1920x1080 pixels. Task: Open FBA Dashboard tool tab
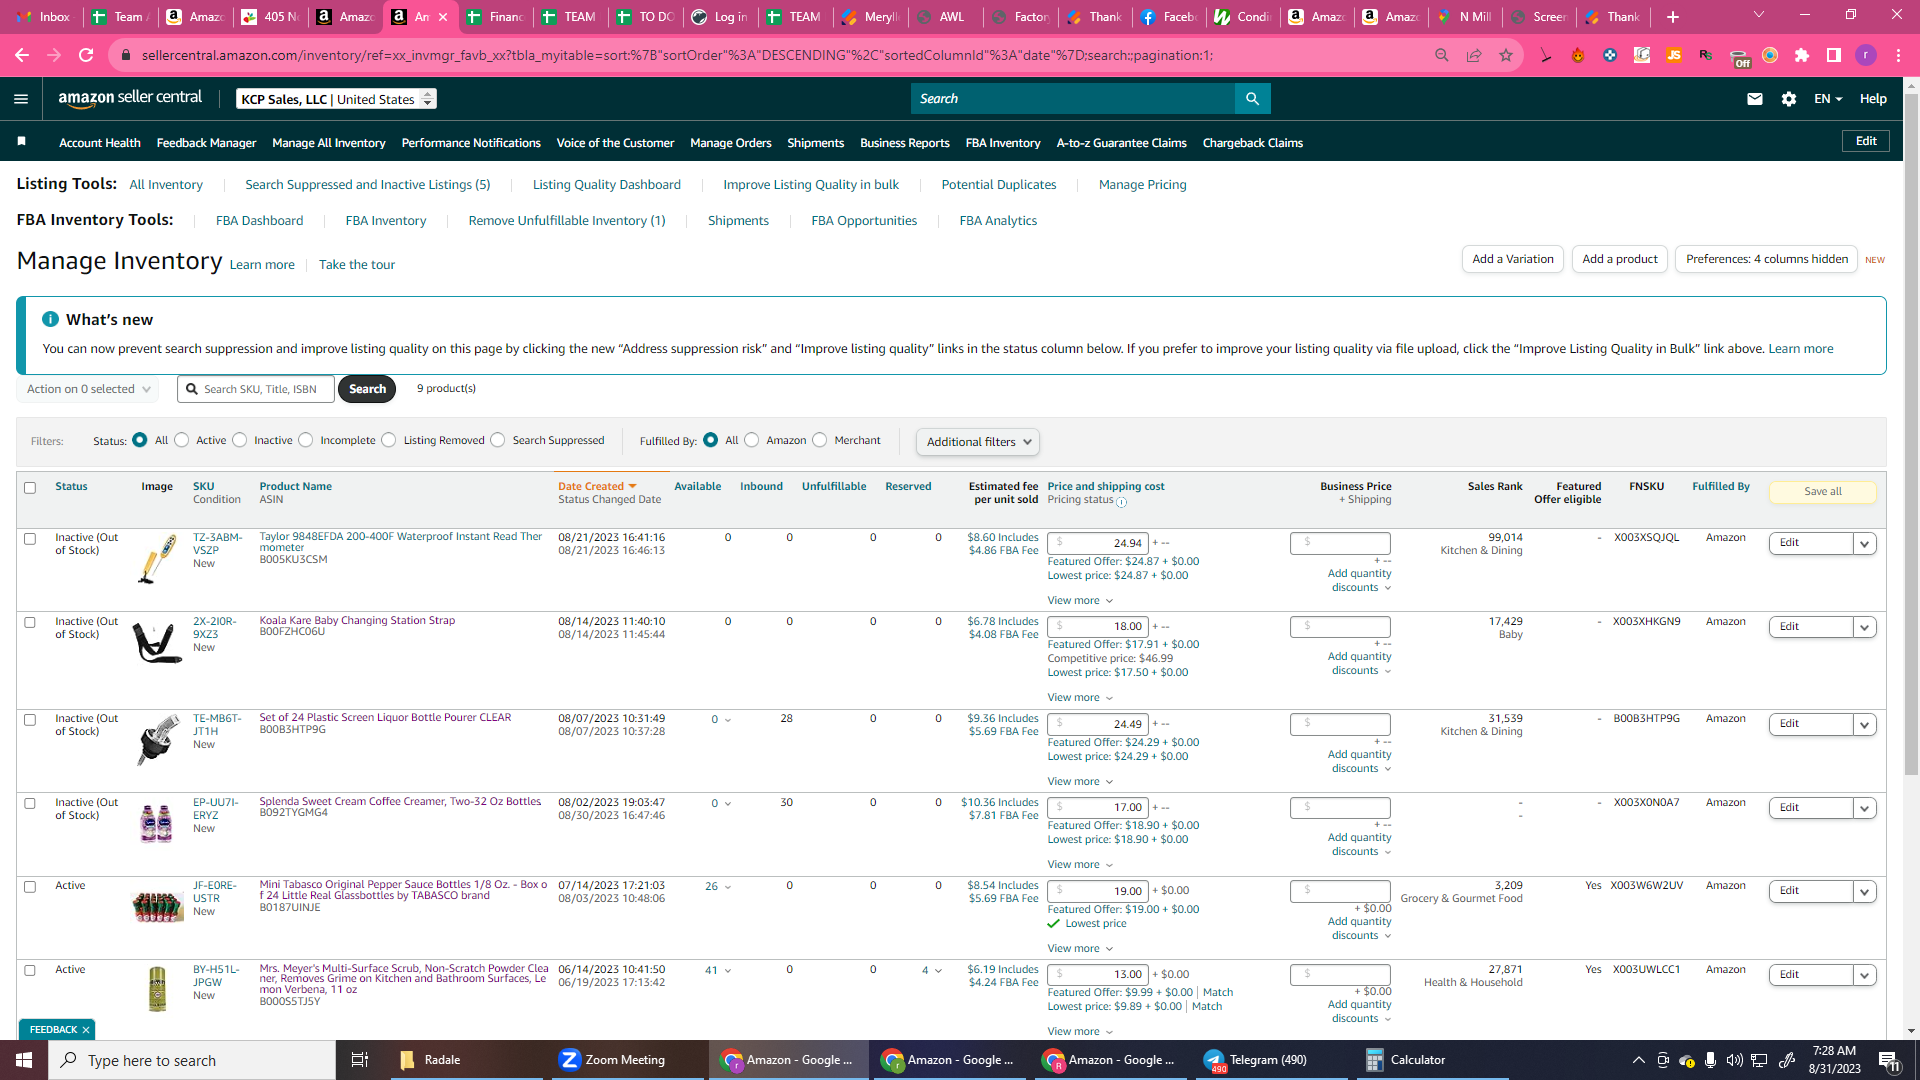click(x=259, y=221)
